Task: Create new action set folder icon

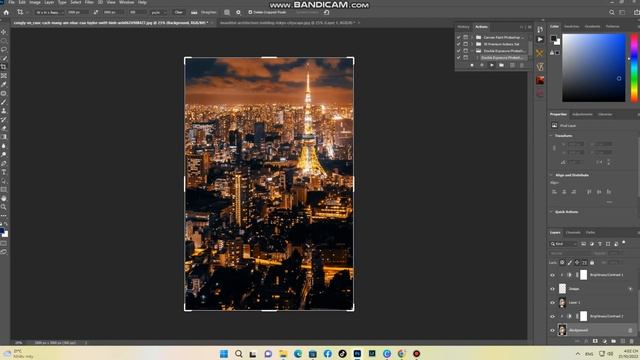Action: pos(501,65)
